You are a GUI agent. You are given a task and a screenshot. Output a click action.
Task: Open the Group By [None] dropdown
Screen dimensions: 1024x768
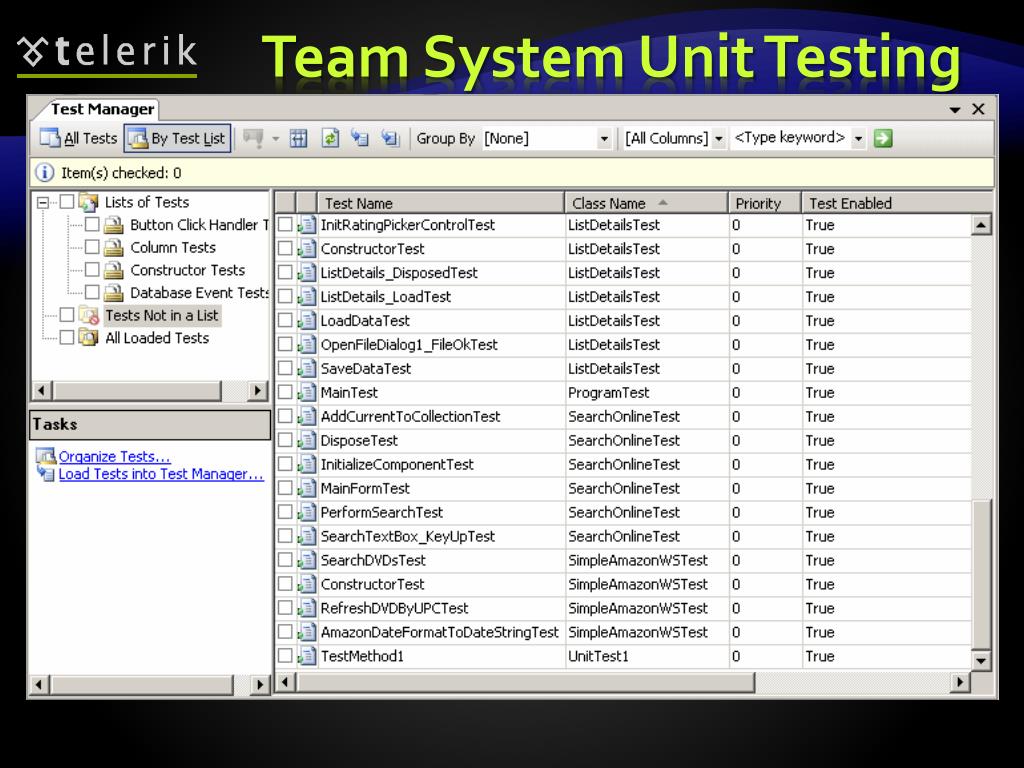[x=604, y=138]
